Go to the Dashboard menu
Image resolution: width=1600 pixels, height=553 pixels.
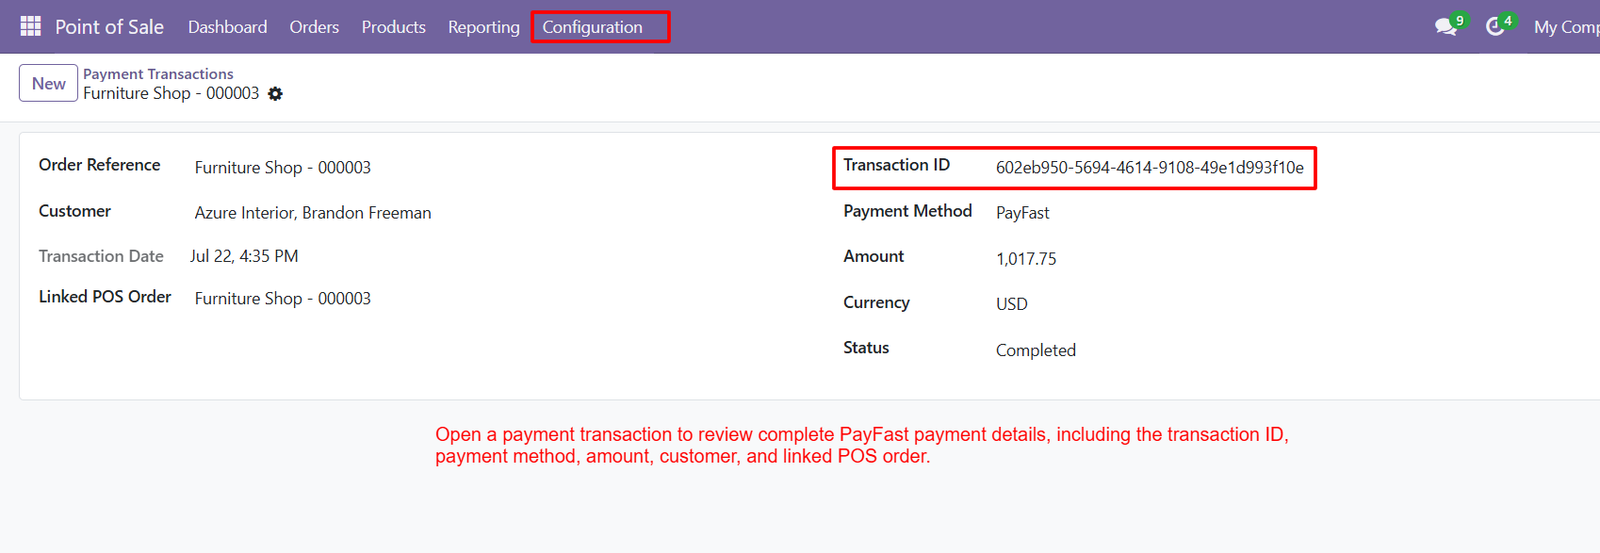point(227,27)
